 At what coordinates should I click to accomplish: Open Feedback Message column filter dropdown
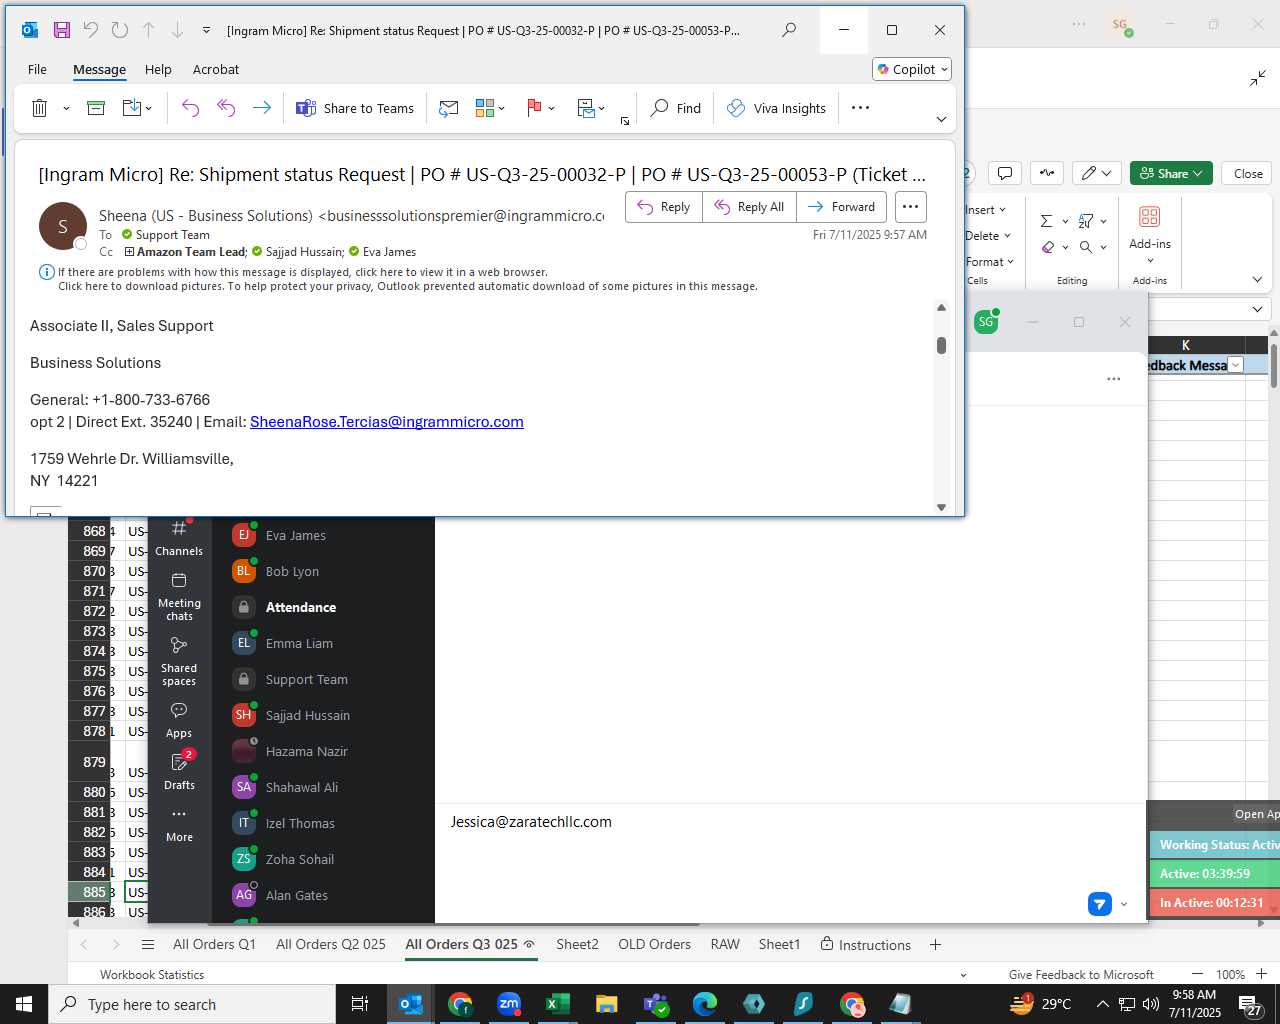coord(1236,365)
